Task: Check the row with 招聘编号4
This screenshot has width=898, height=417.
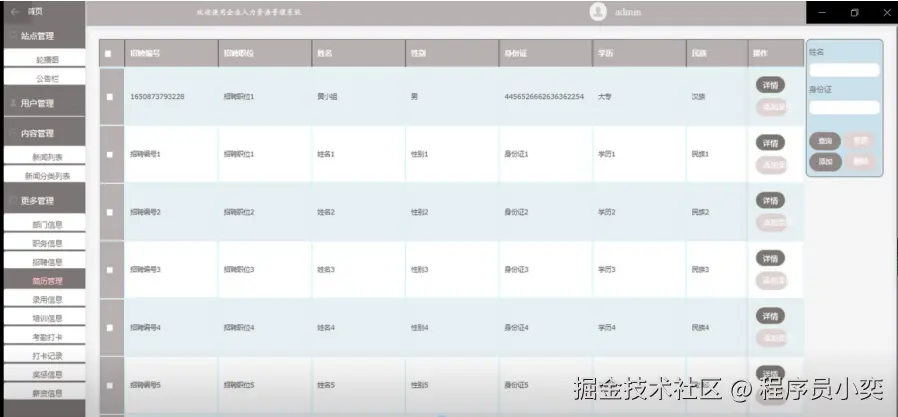Action: click(109, 328)
